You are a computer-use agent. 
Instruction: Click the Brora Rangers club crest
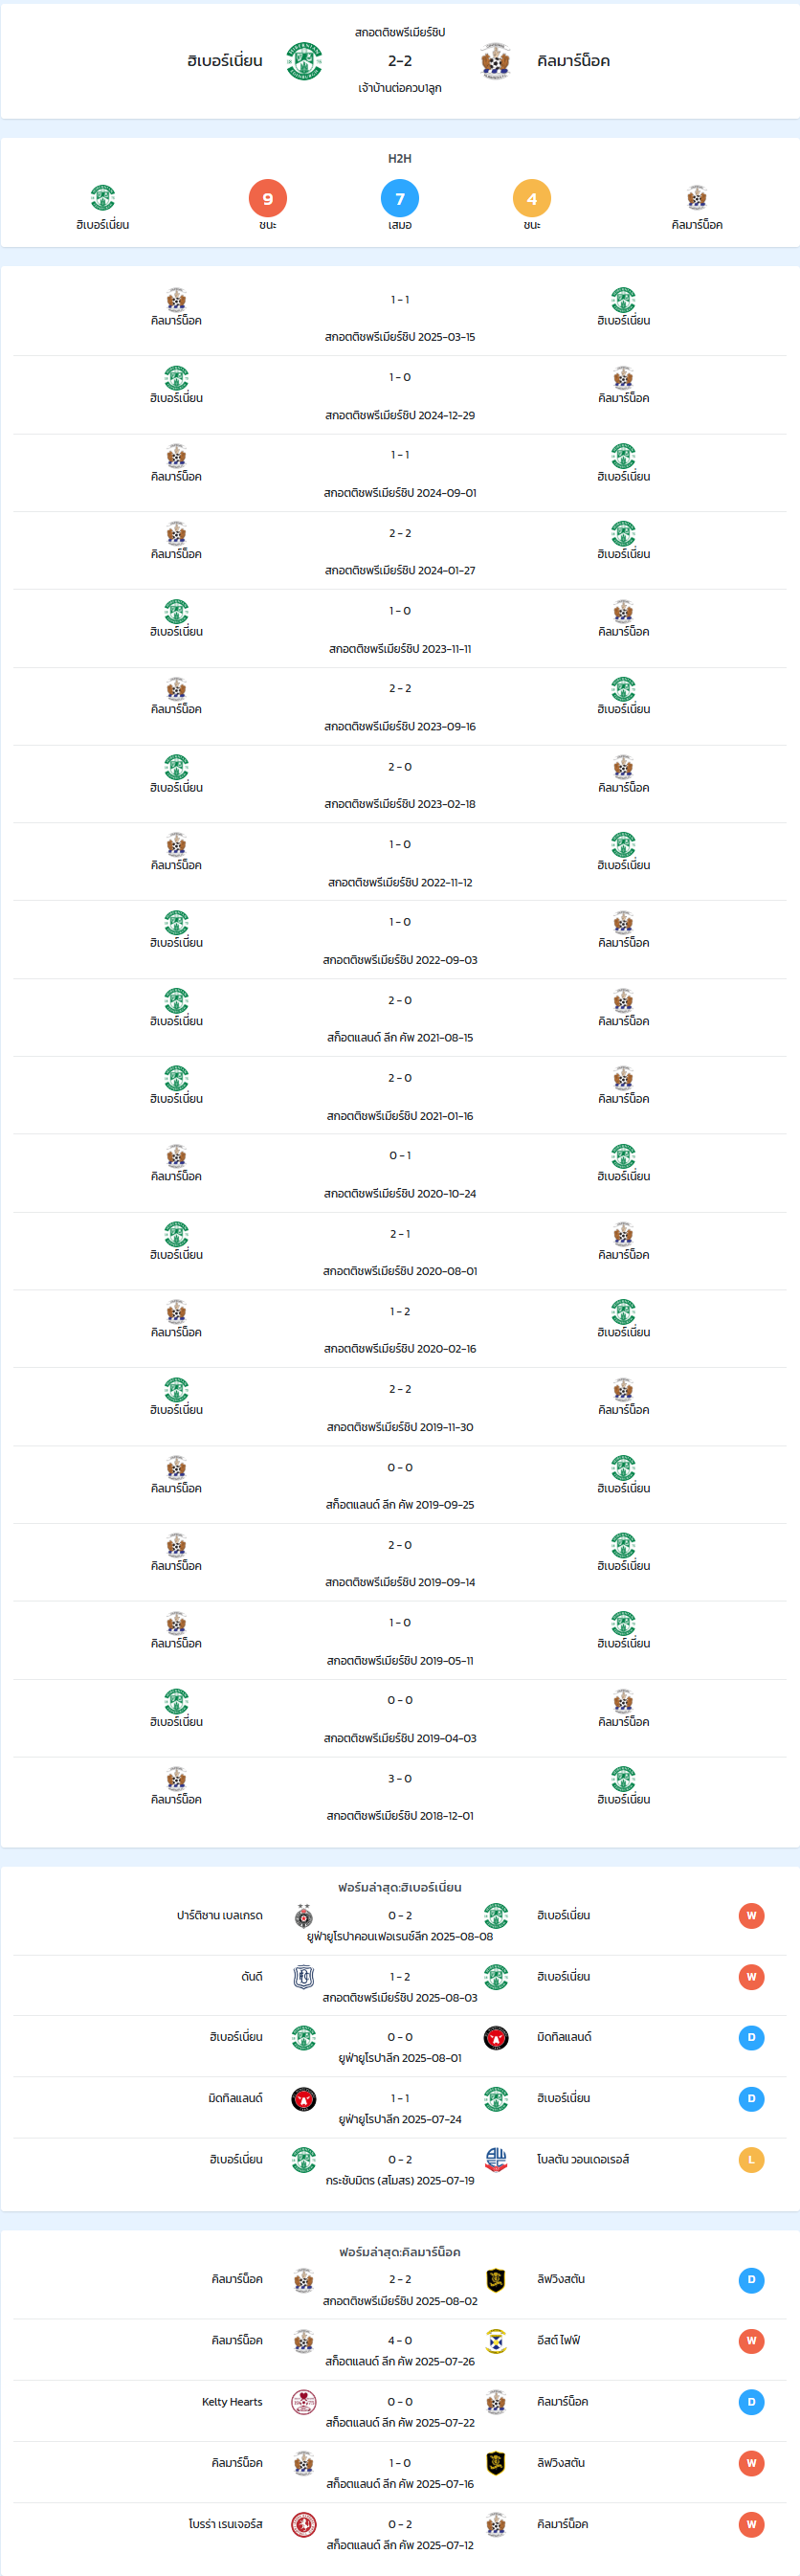tap(304, 2524)
